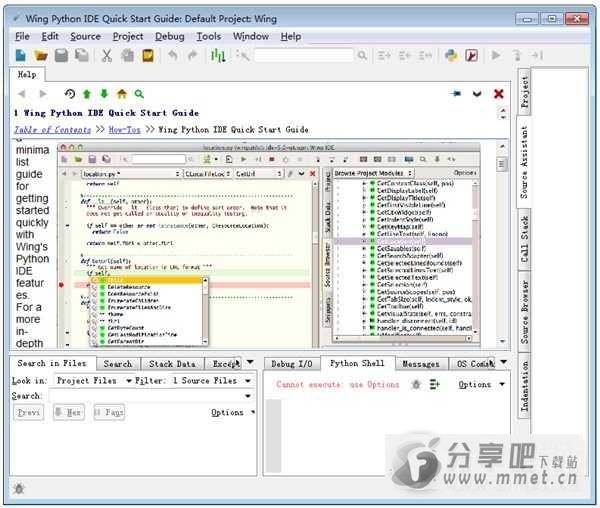Open the Look in Project Files dropdown
Screen dimensions: 600x508
[93, 381]
